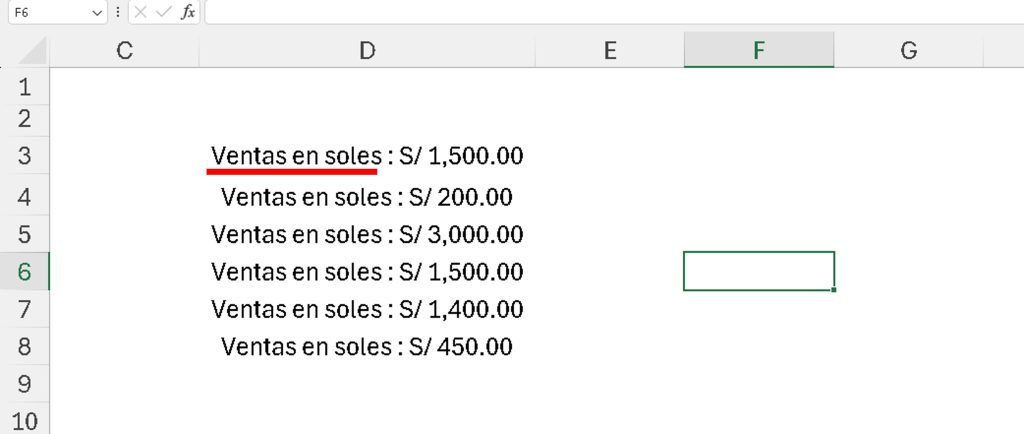This screenshot has height=434, width=1024.
Task: Open the Name Box dropdown arrow
Action: click(97, 12)
